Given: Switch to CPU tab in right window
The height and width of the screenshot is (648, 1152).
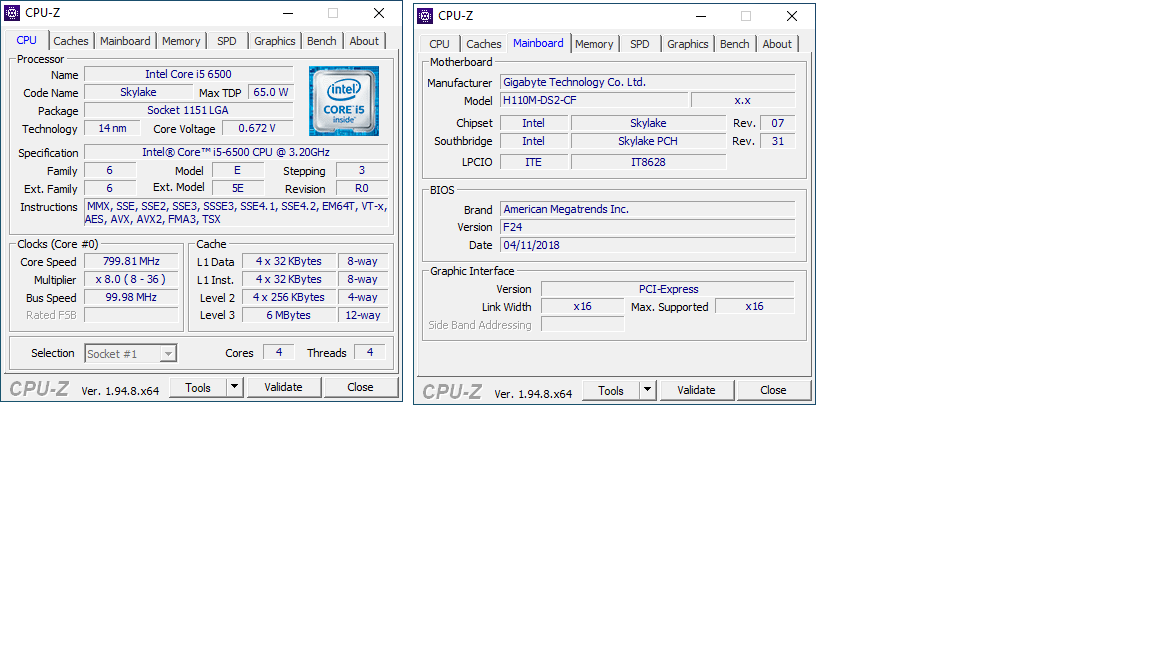Looking at the screenshot, I should 439,44.
